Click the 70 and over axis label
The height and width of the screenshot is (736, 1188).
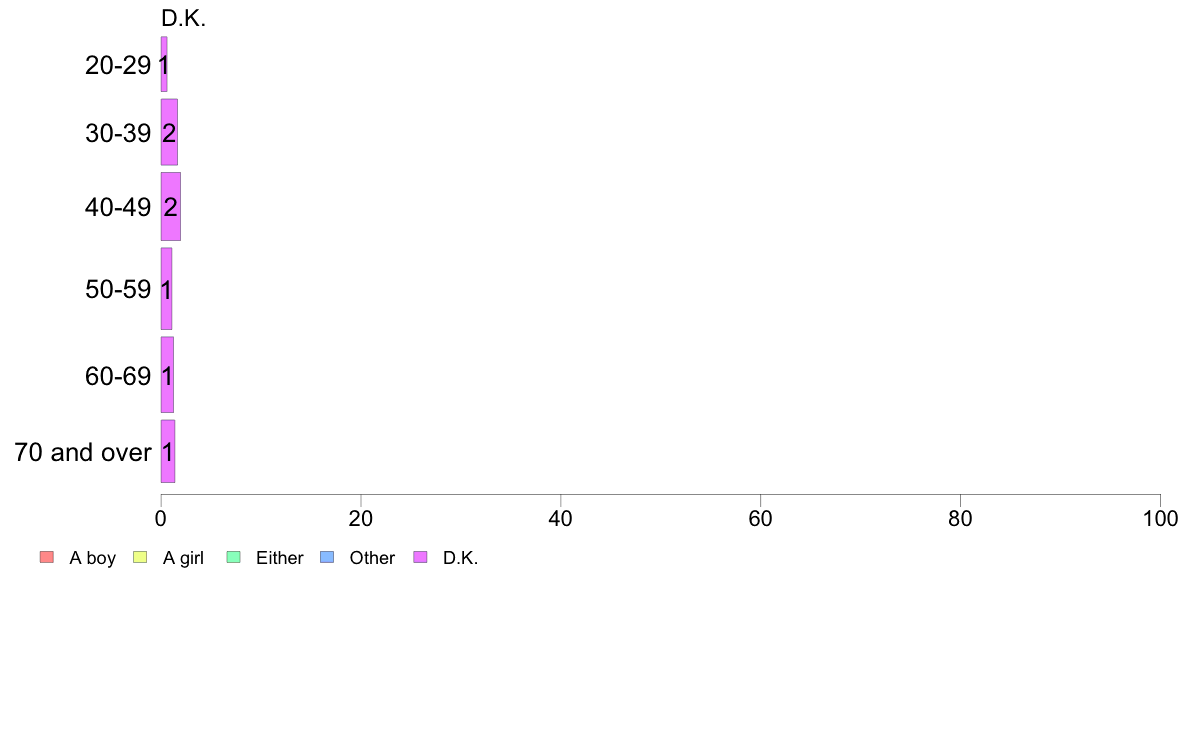click(x=83, y=453)
